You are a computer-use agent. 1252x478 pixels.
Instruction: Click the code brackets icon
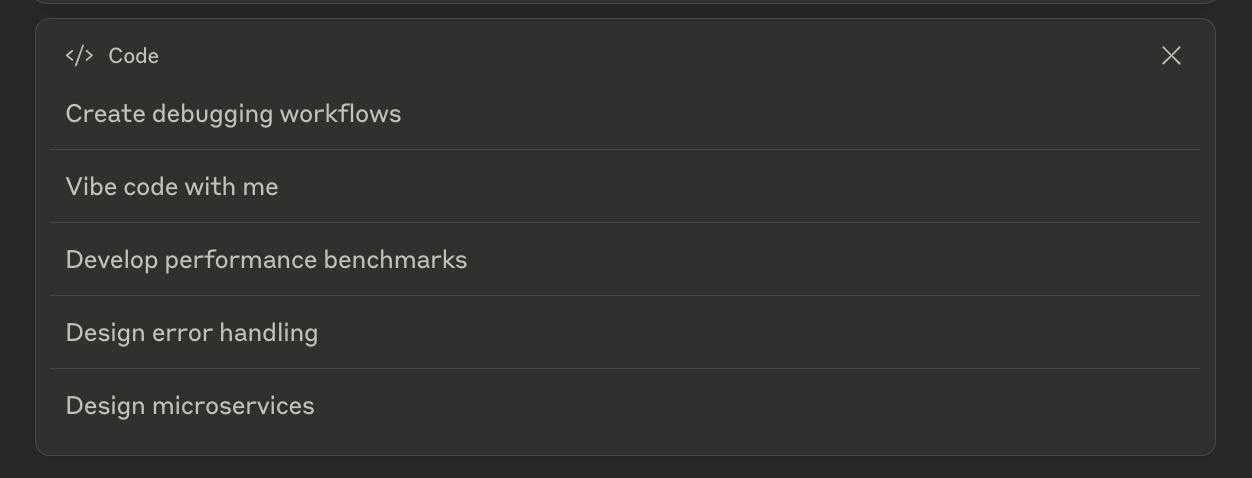(79, 56)
